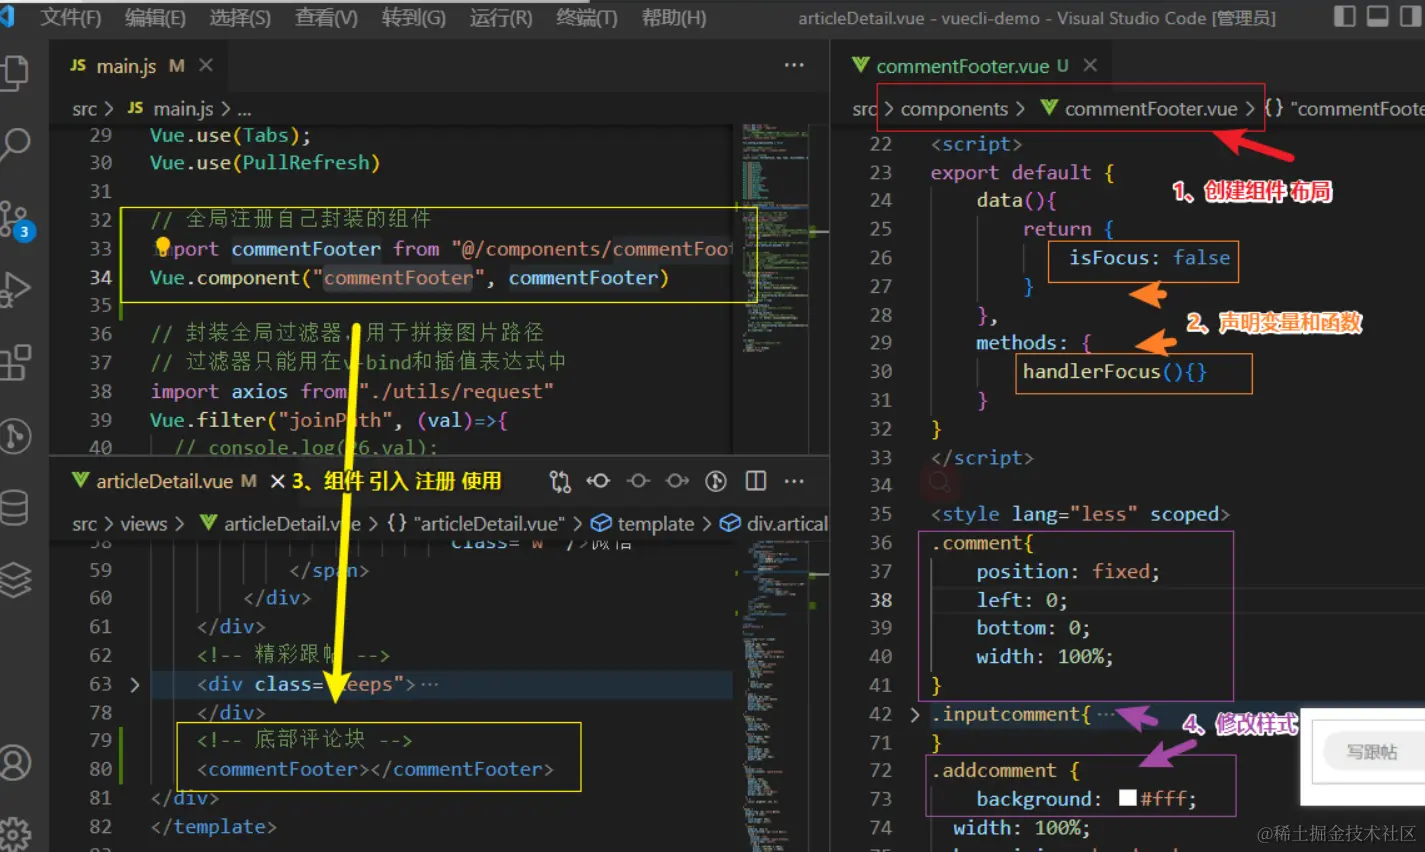The height and width of the screenshot is (852, 1425).
Task: Open More Actions for articleDetail.vue editor group
Action: click(x=794, y=481)
